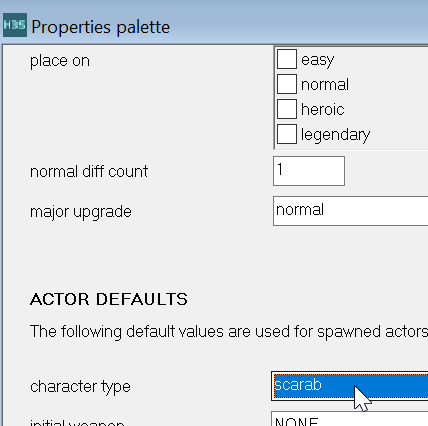The width and height of the screenshot is (428, 426).
Task: Click the Properties palette title text
Action: pyautogui.click(x=101, y=27)
